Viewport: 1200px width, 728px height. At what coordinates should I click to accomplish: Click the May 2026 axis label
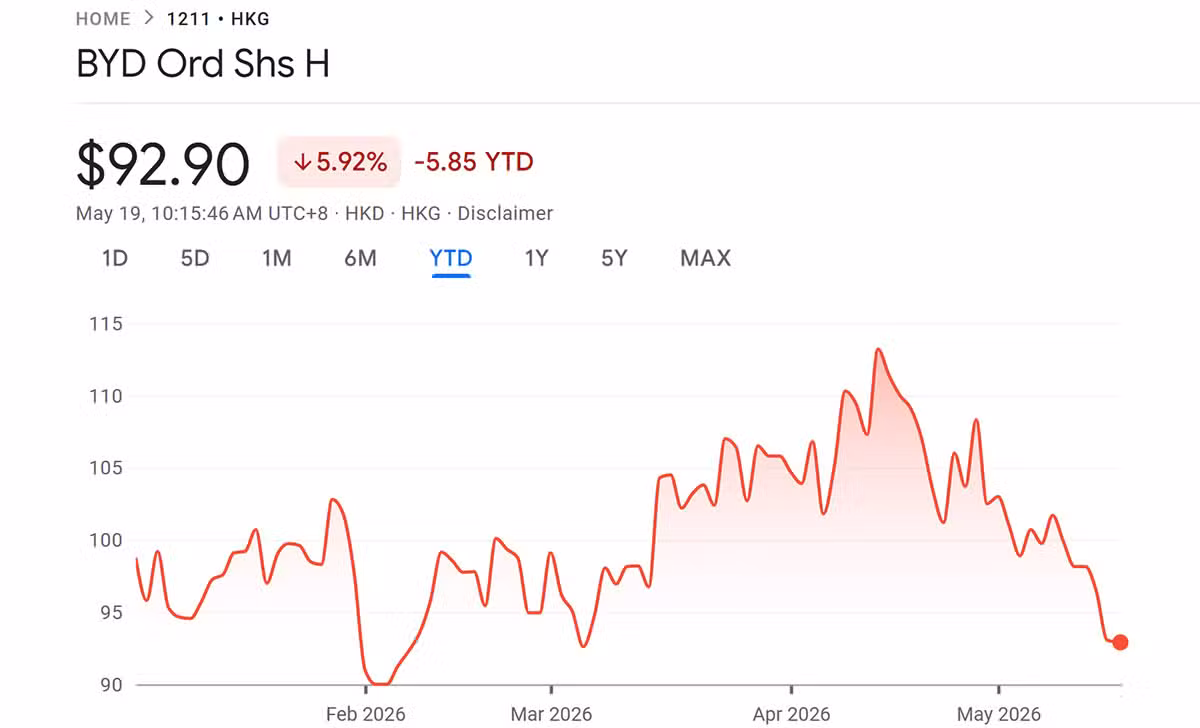pos(999,714)
